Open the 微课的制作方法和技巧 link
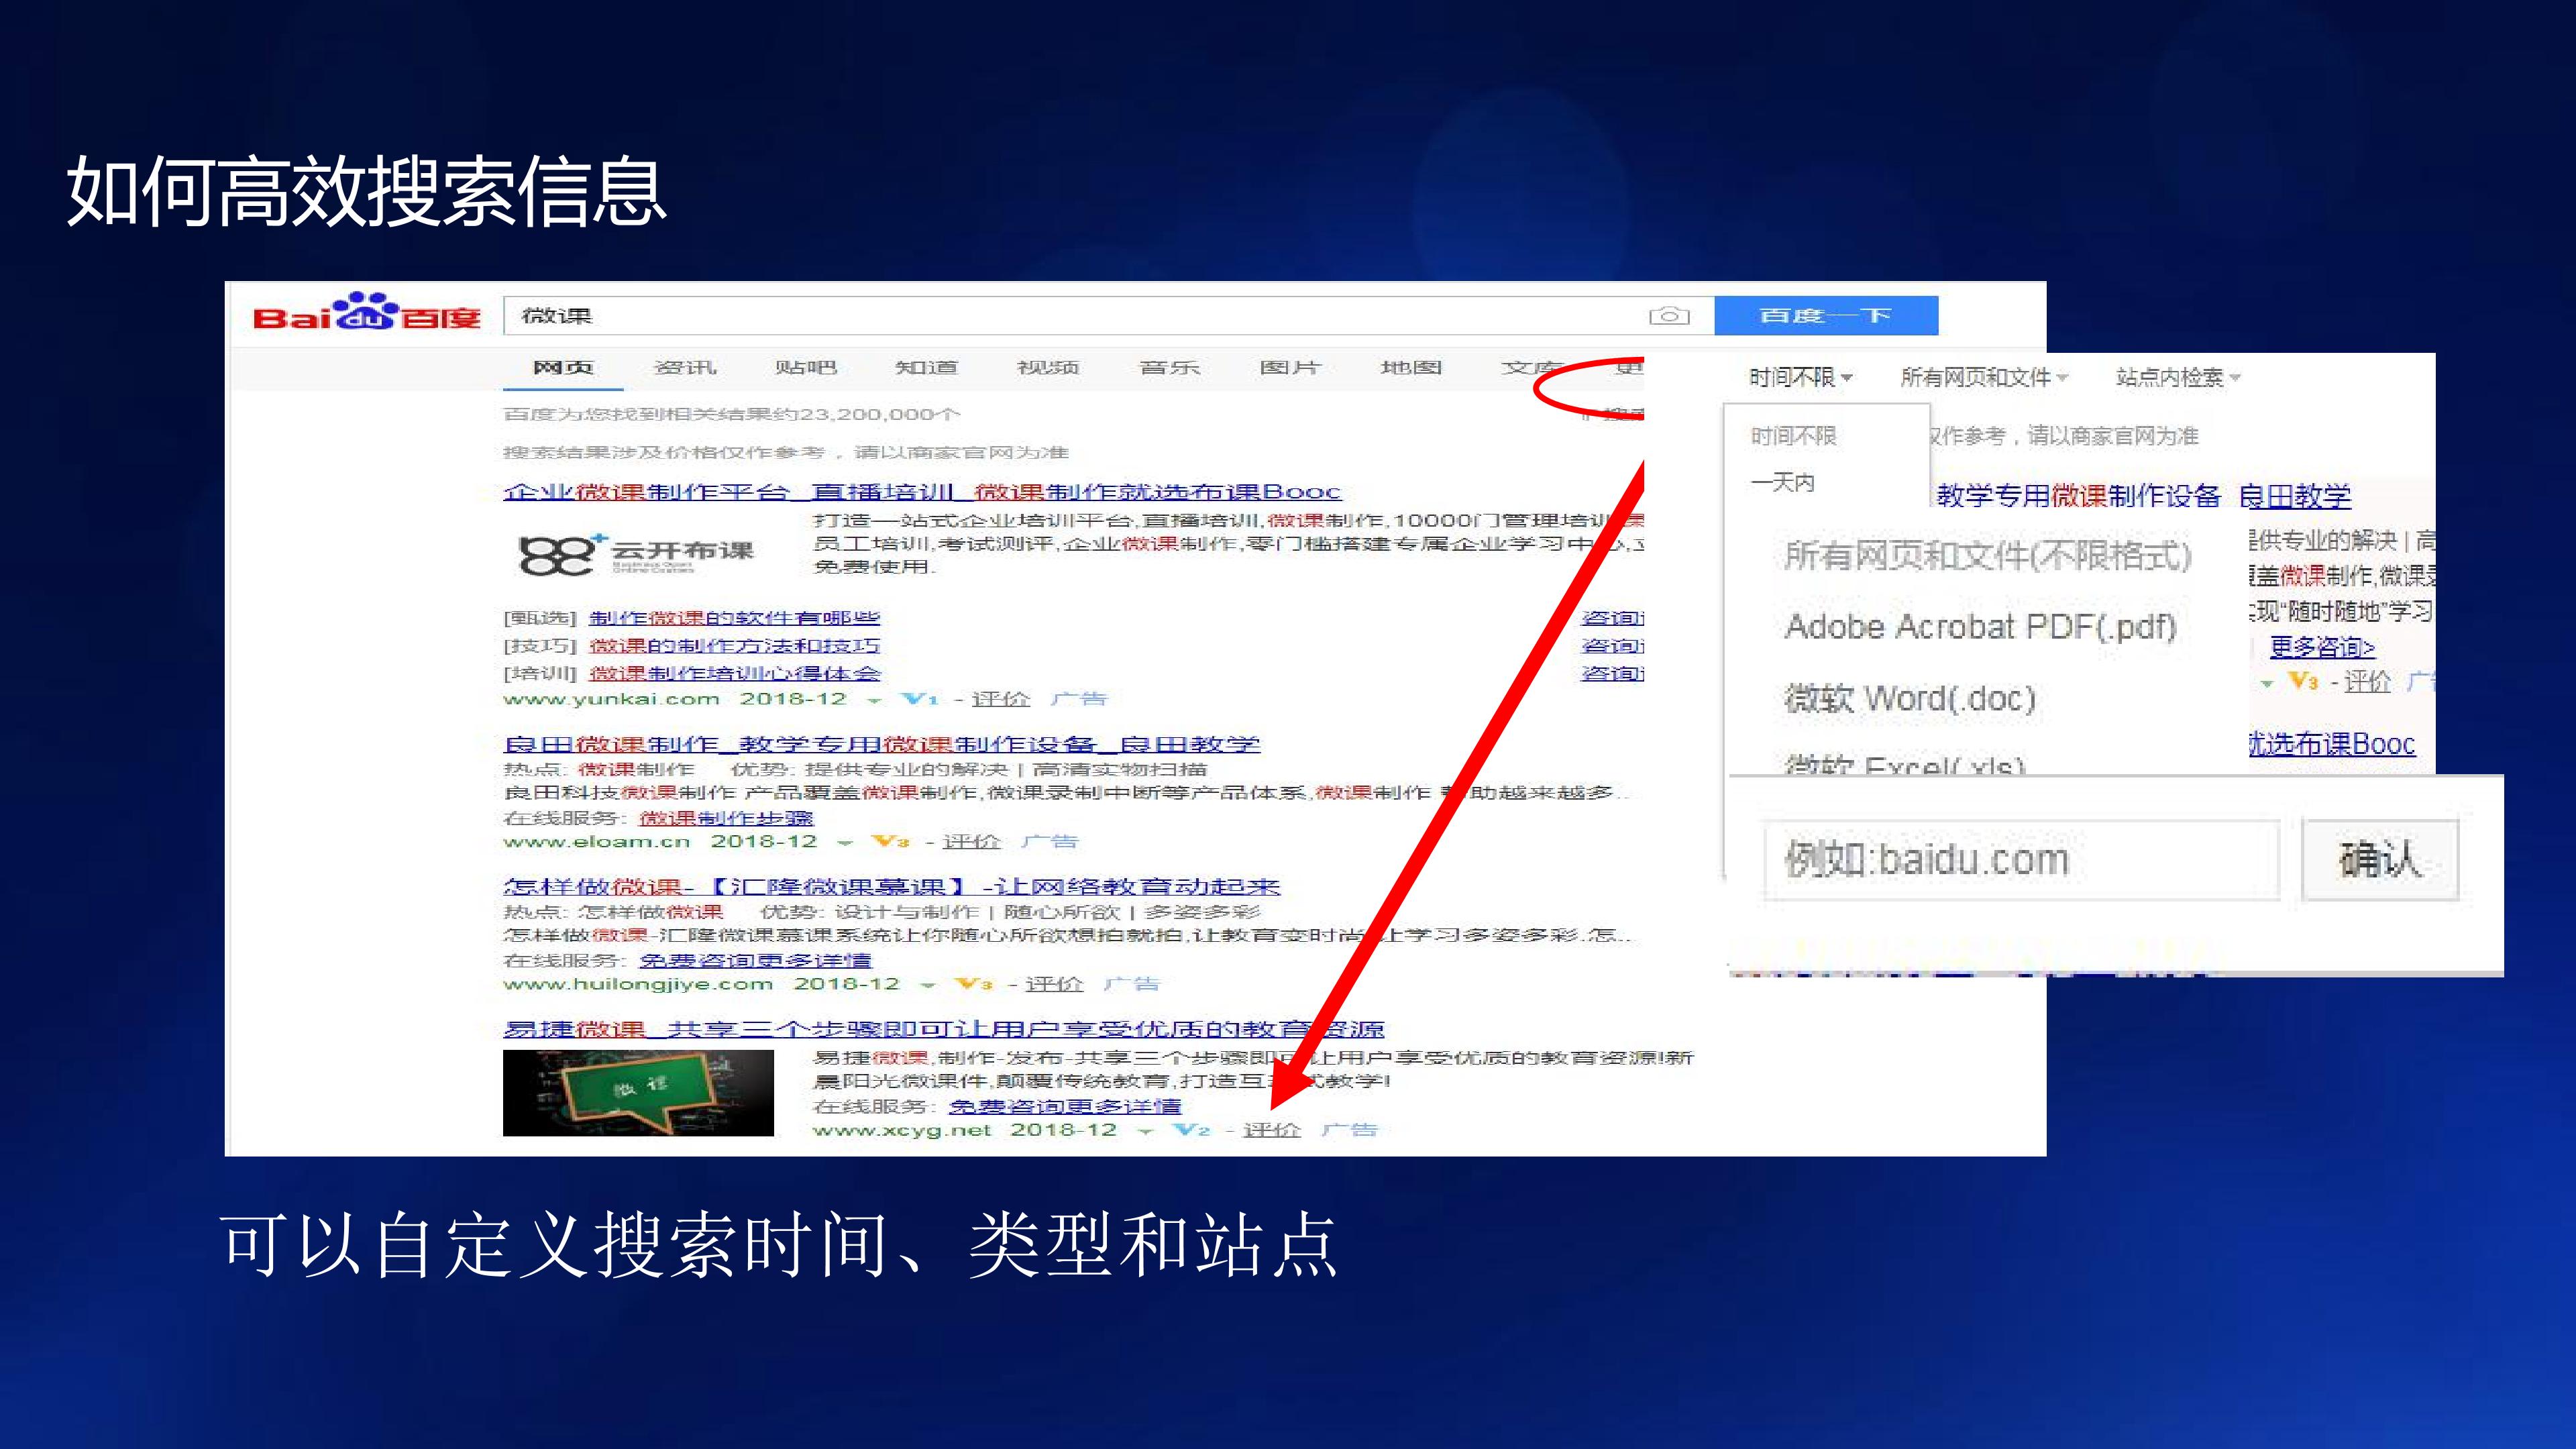Screen dimensions: 2576x1449 coord(734,646)
